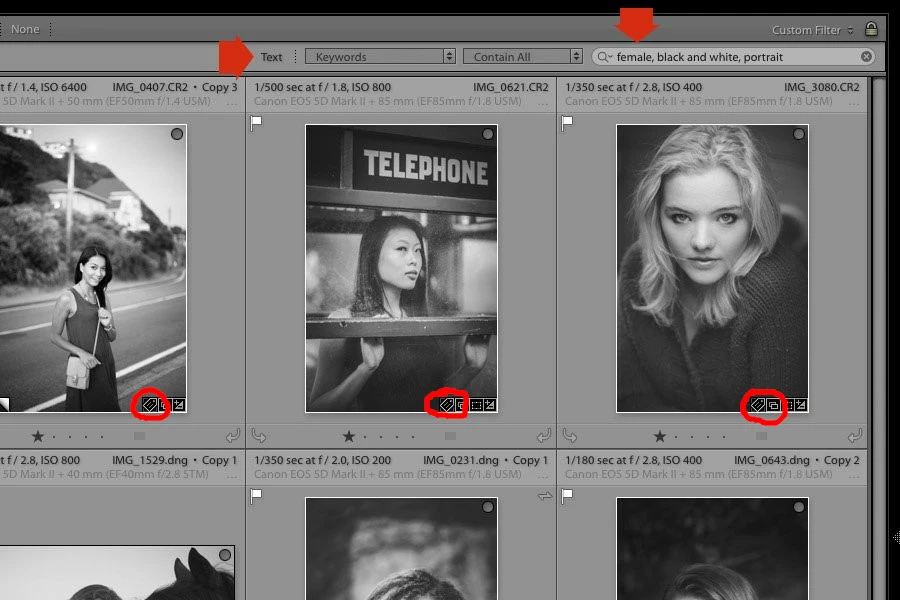Click the file name IMG_0231.dng
The image size is (900, 600).
(461, 460)
